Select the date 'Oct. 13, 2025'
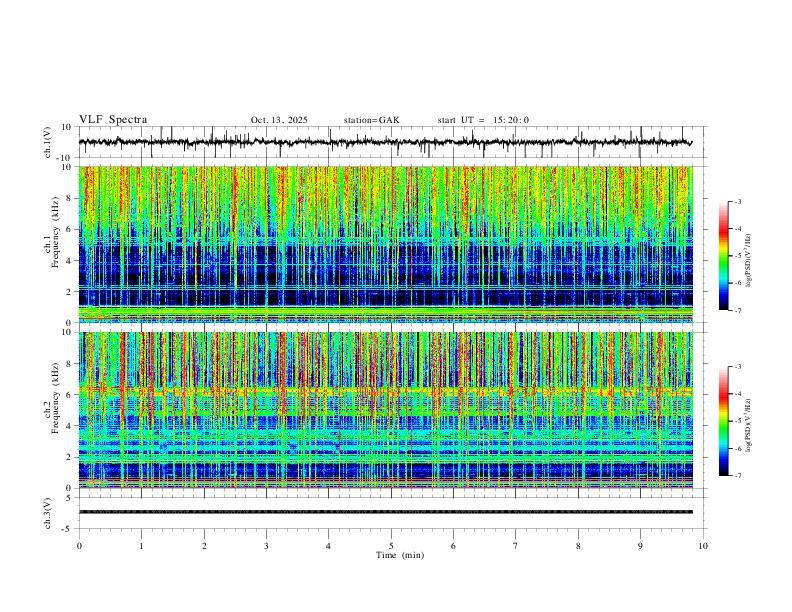The image size is (792, 612). pos(279,120)
